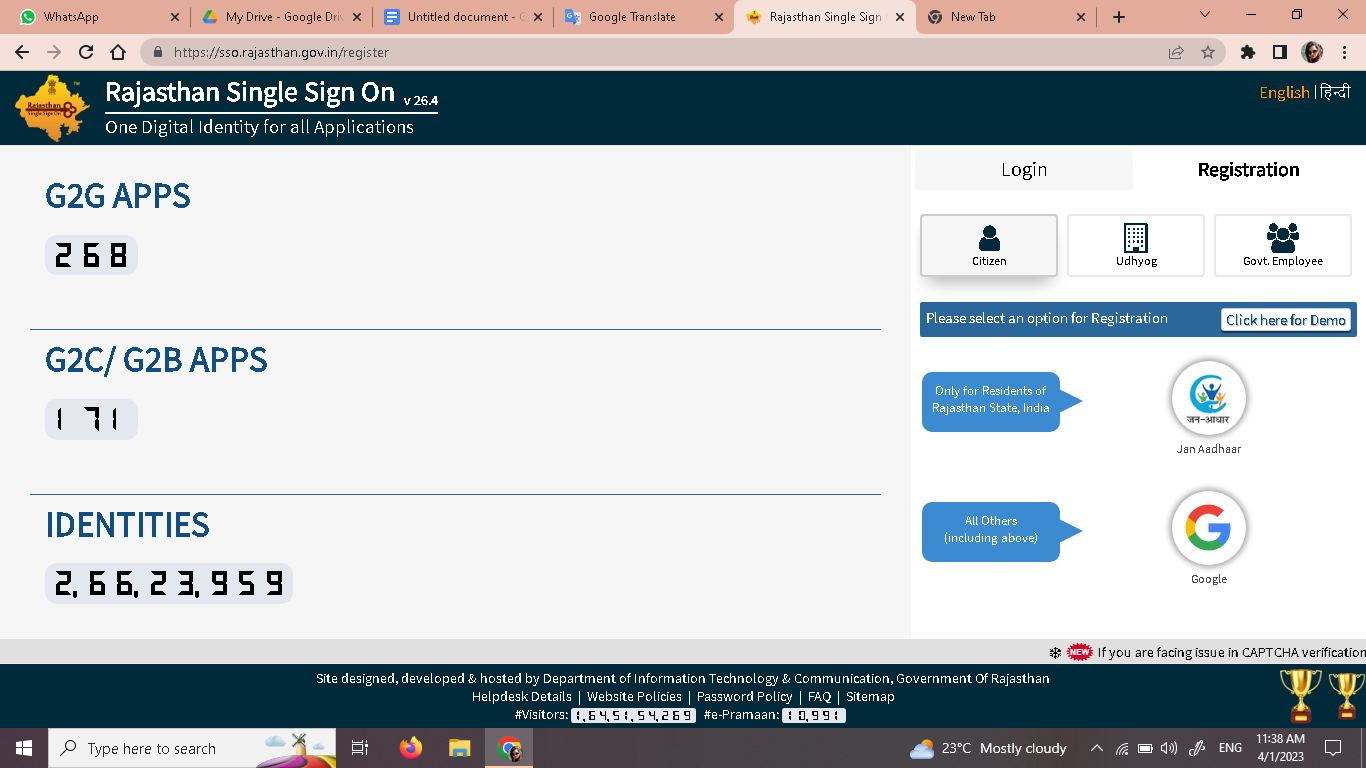Select the Govt. Employee registration option
The image size is (1366, 768).
(1283, 245)
